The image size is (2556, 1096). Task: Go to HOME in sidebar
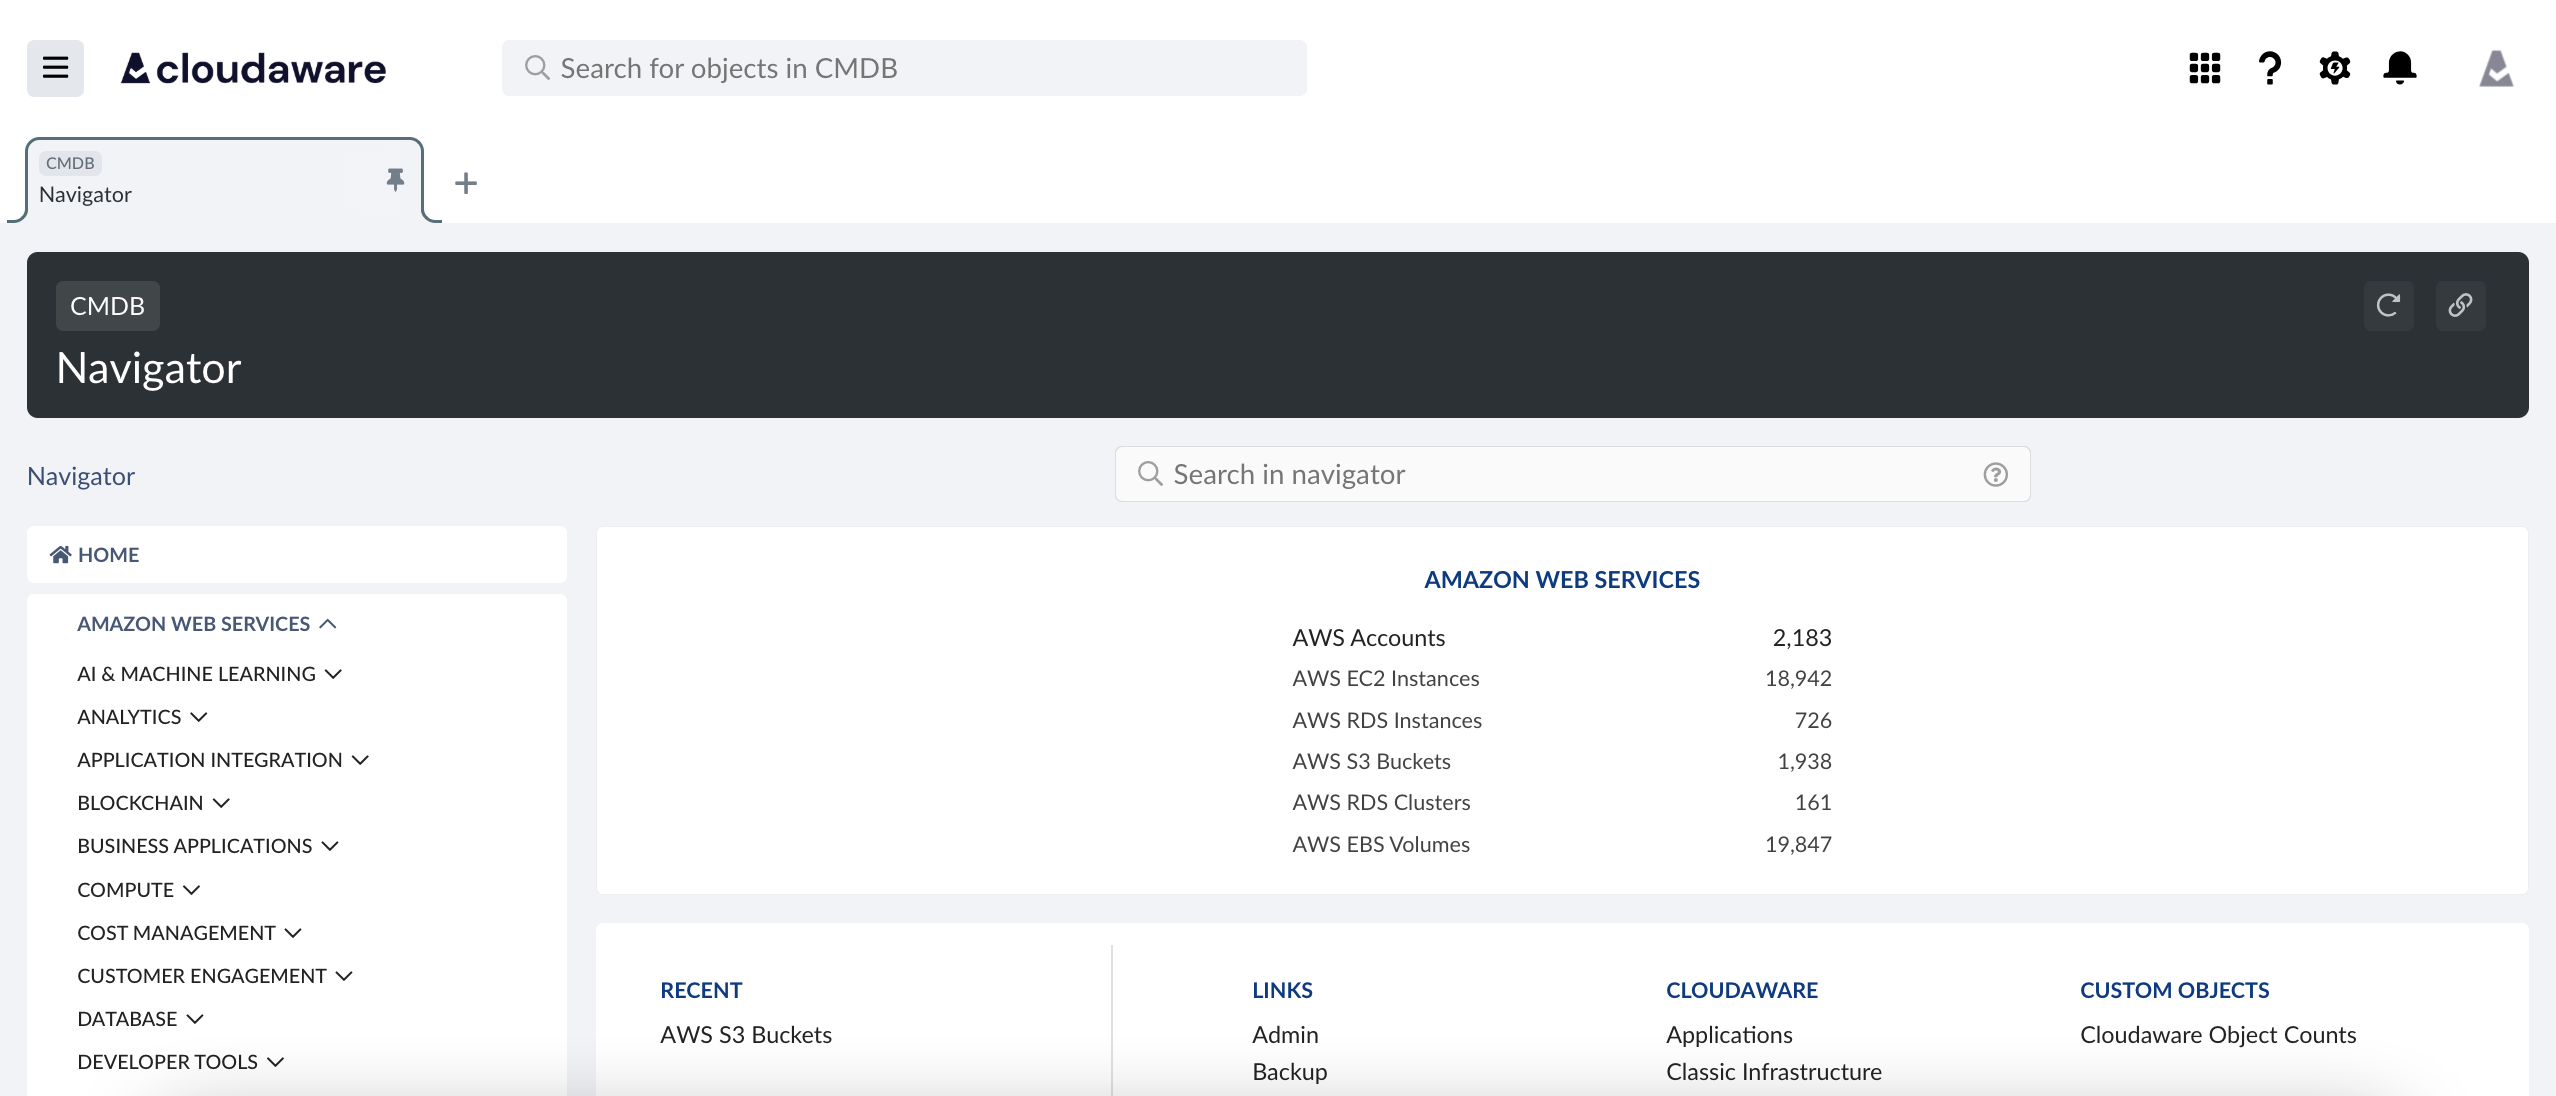(x=296, y=555)
